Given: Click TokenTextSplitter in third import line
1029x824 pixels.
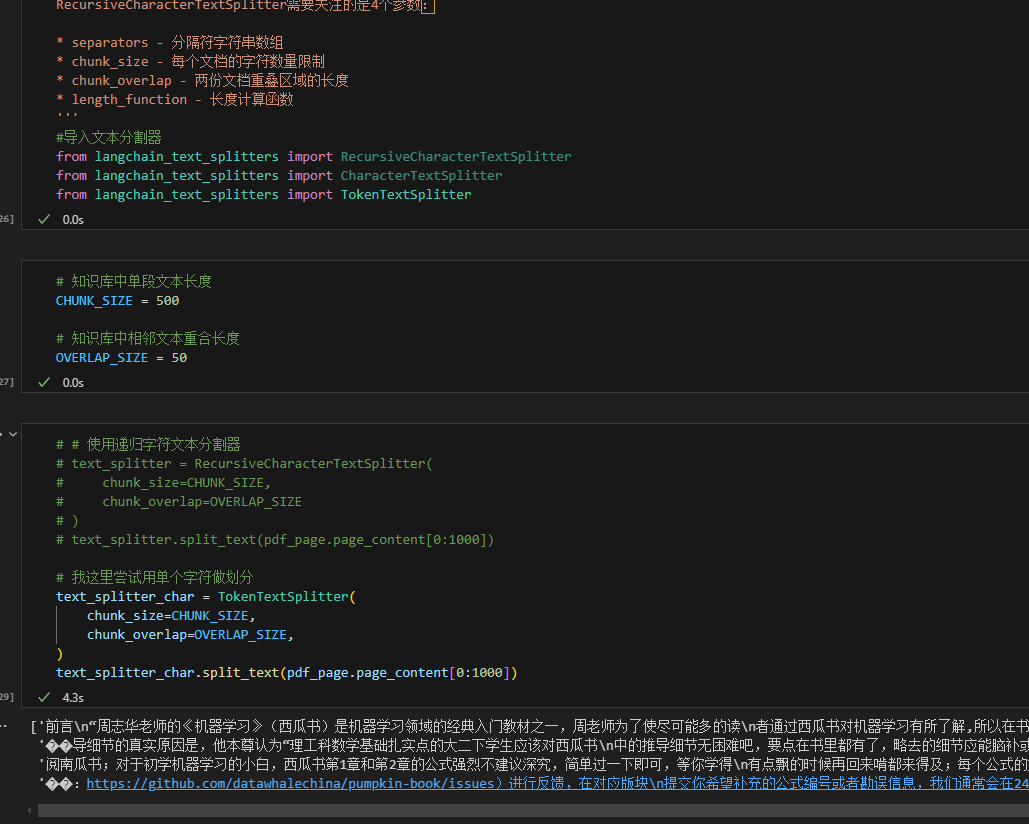Looking at the screenshot, I should click(406, 194).
